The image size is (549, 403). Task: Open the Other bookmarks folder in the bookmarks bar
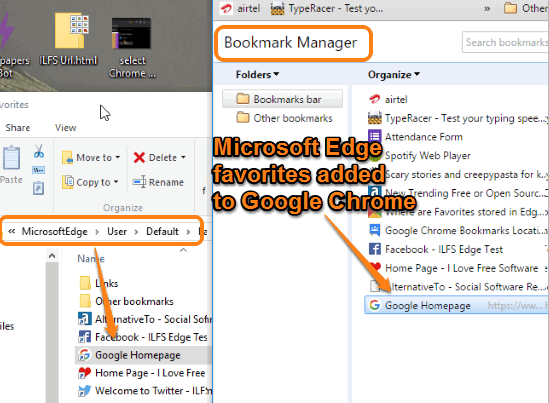click(x=526, y=8)
